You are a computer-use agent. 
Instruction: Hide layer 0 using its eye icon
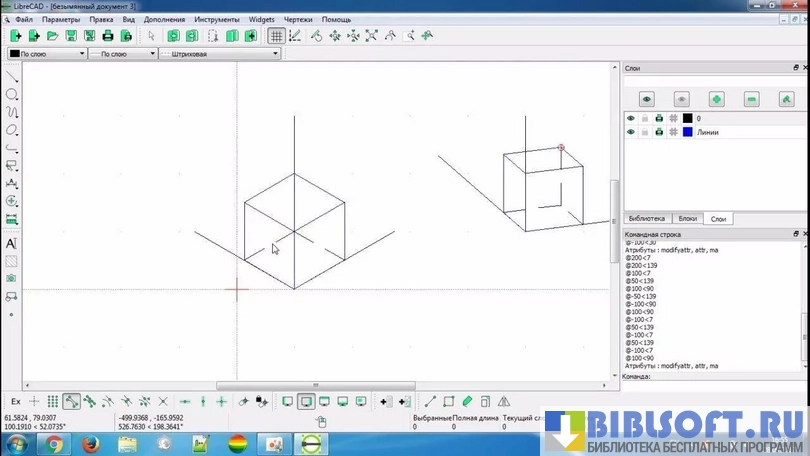pyautogui.click(x=631, y=118)
